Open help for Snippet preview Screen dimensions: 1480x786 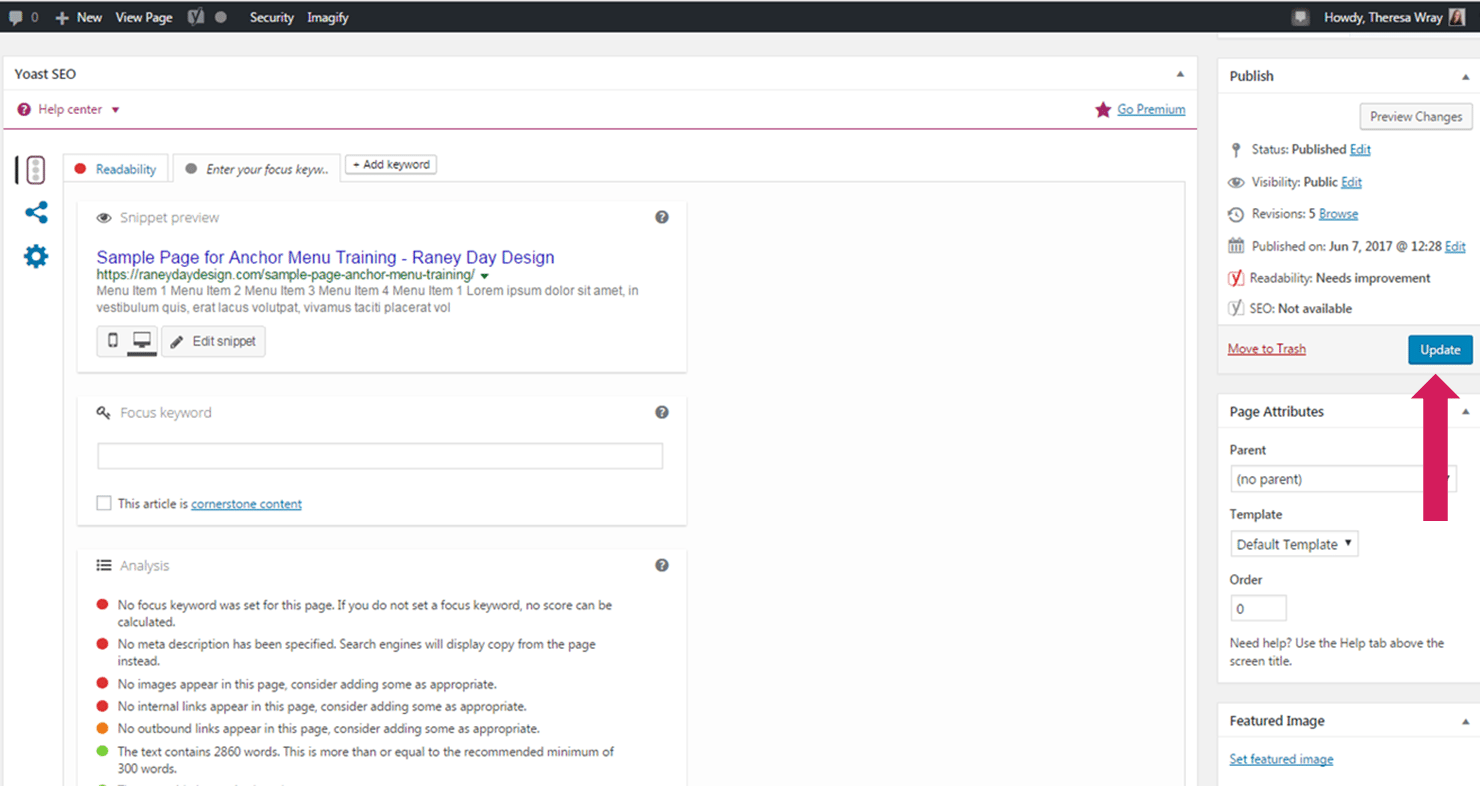pos(662,217)
